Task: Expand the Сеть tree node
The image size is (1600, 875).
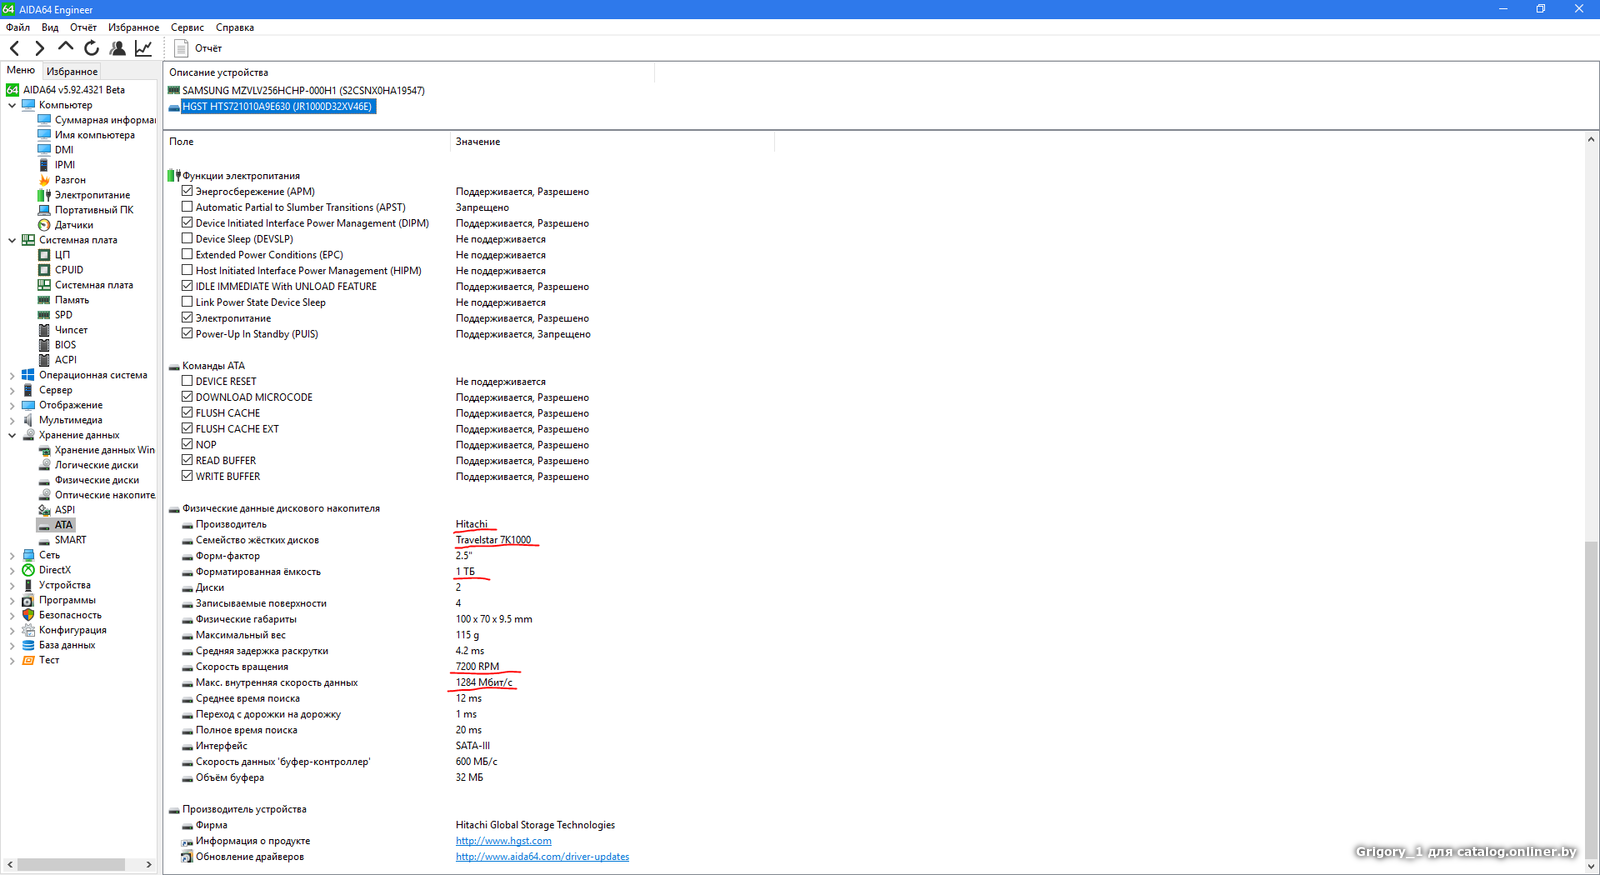Action: [12, 555]
